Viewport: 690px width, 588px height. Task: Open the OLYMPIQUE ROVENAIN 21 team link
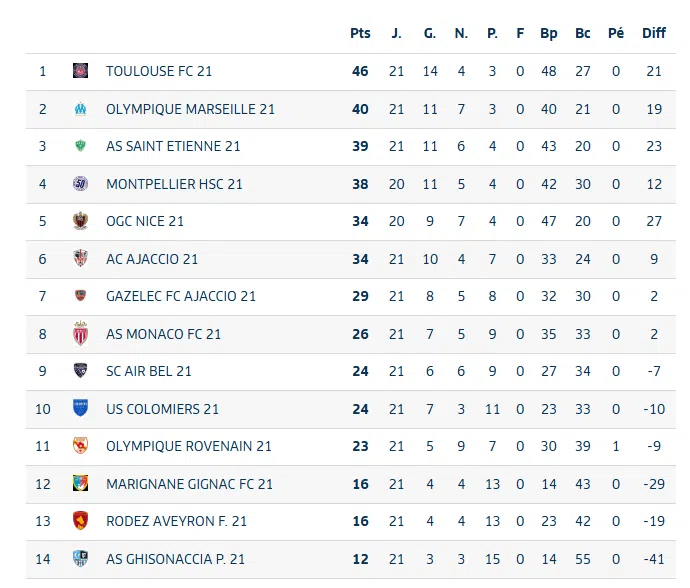[189, 446]
